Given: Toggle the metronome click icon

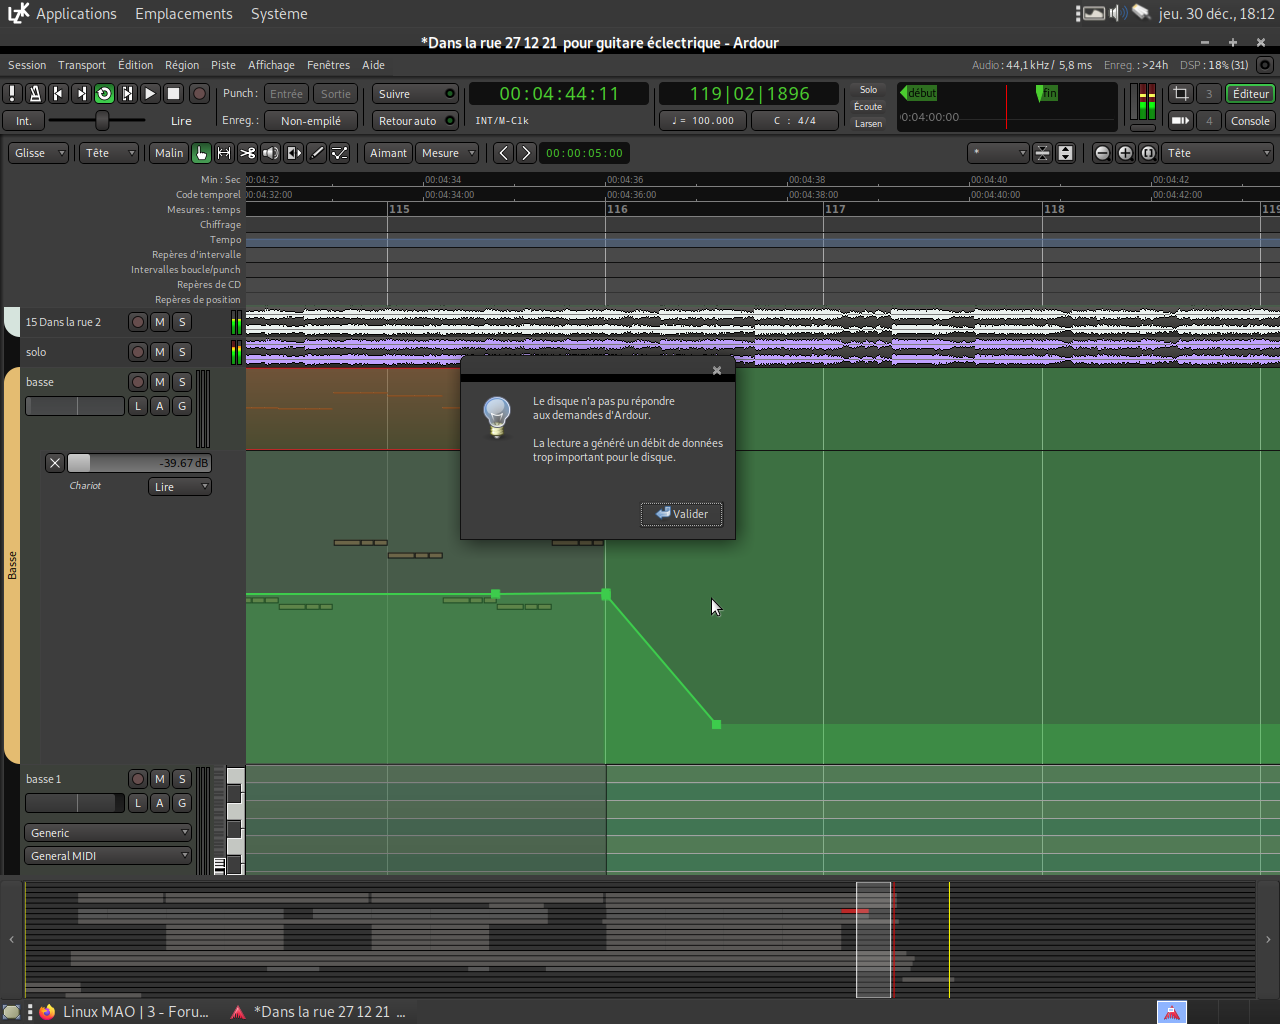Looking at the screenshot, I should coord(35,93).
